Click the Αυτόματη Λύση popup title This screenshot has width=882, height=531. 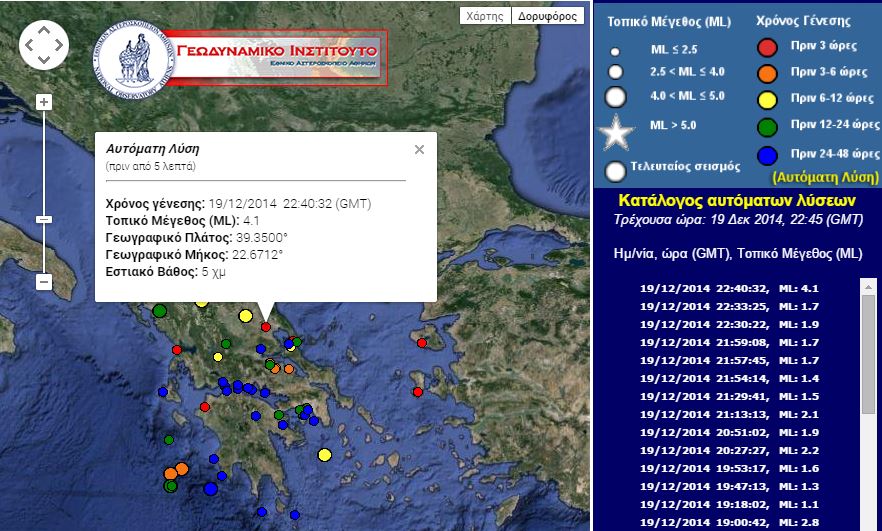(152, 149)
